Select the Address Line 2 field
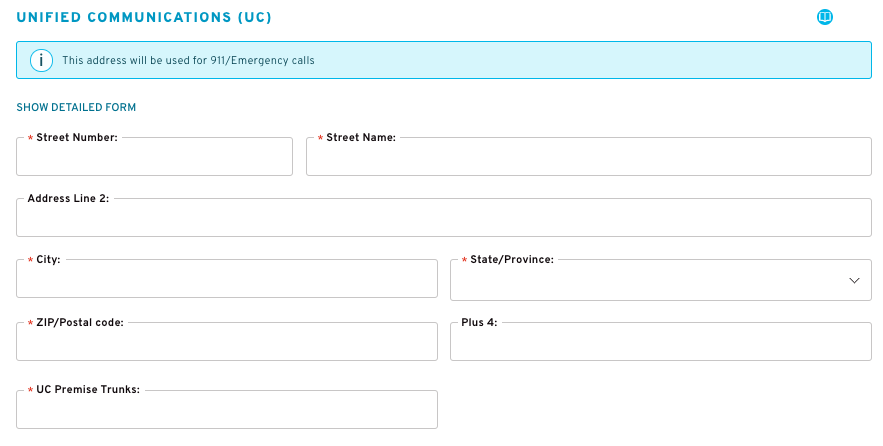 click(444, 217)
